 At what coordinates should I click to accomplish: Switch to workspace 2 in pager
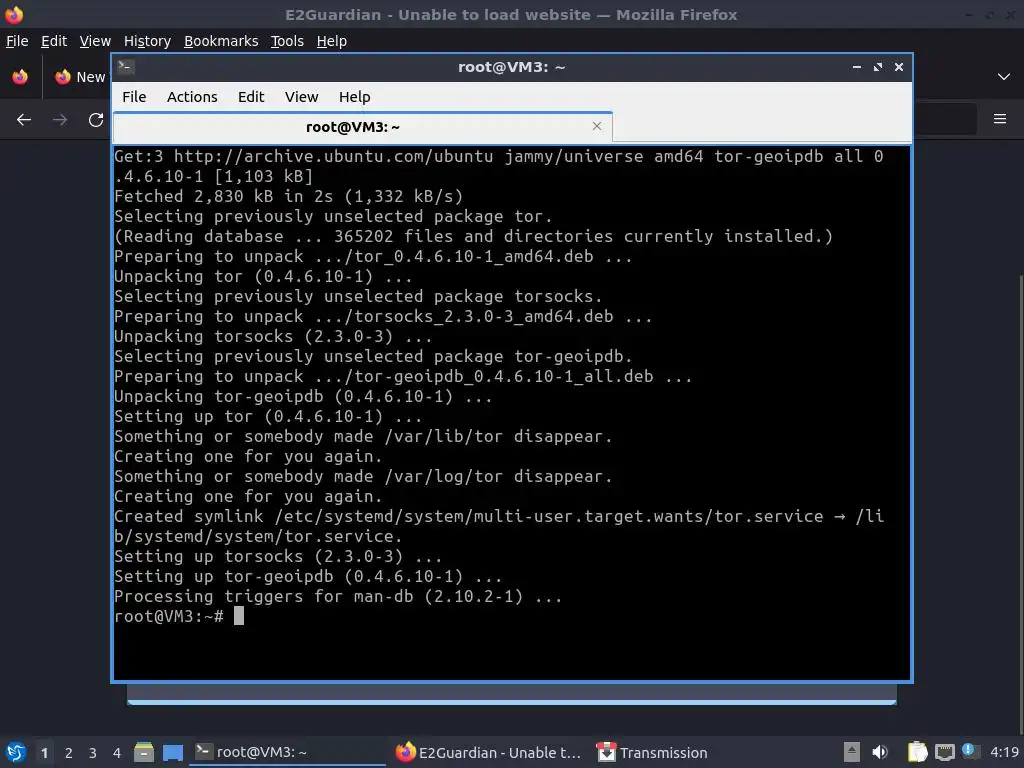pyautogui.click(x=69, y=753)
